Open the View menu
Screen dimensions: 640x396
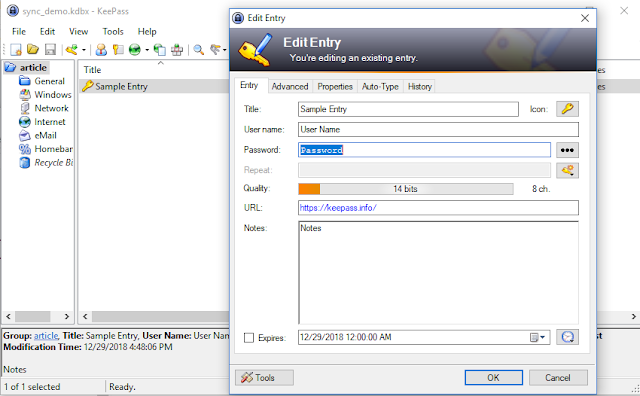(x=78, y=31)
